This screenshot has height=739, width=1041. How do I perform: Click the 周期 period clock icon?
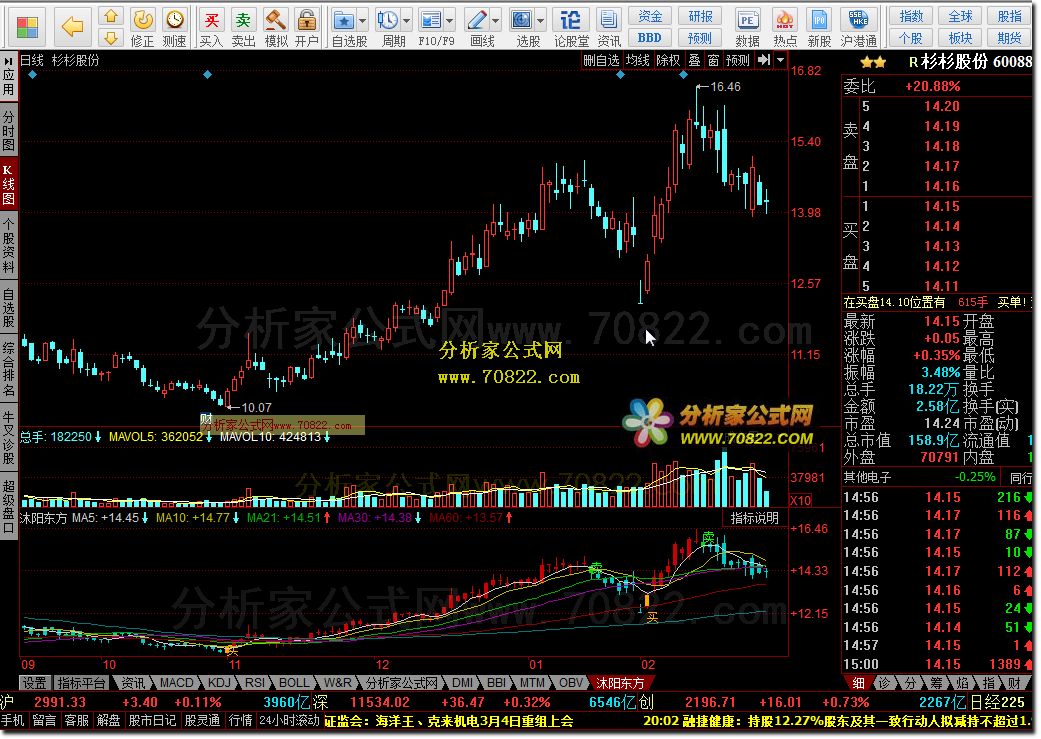388,20
